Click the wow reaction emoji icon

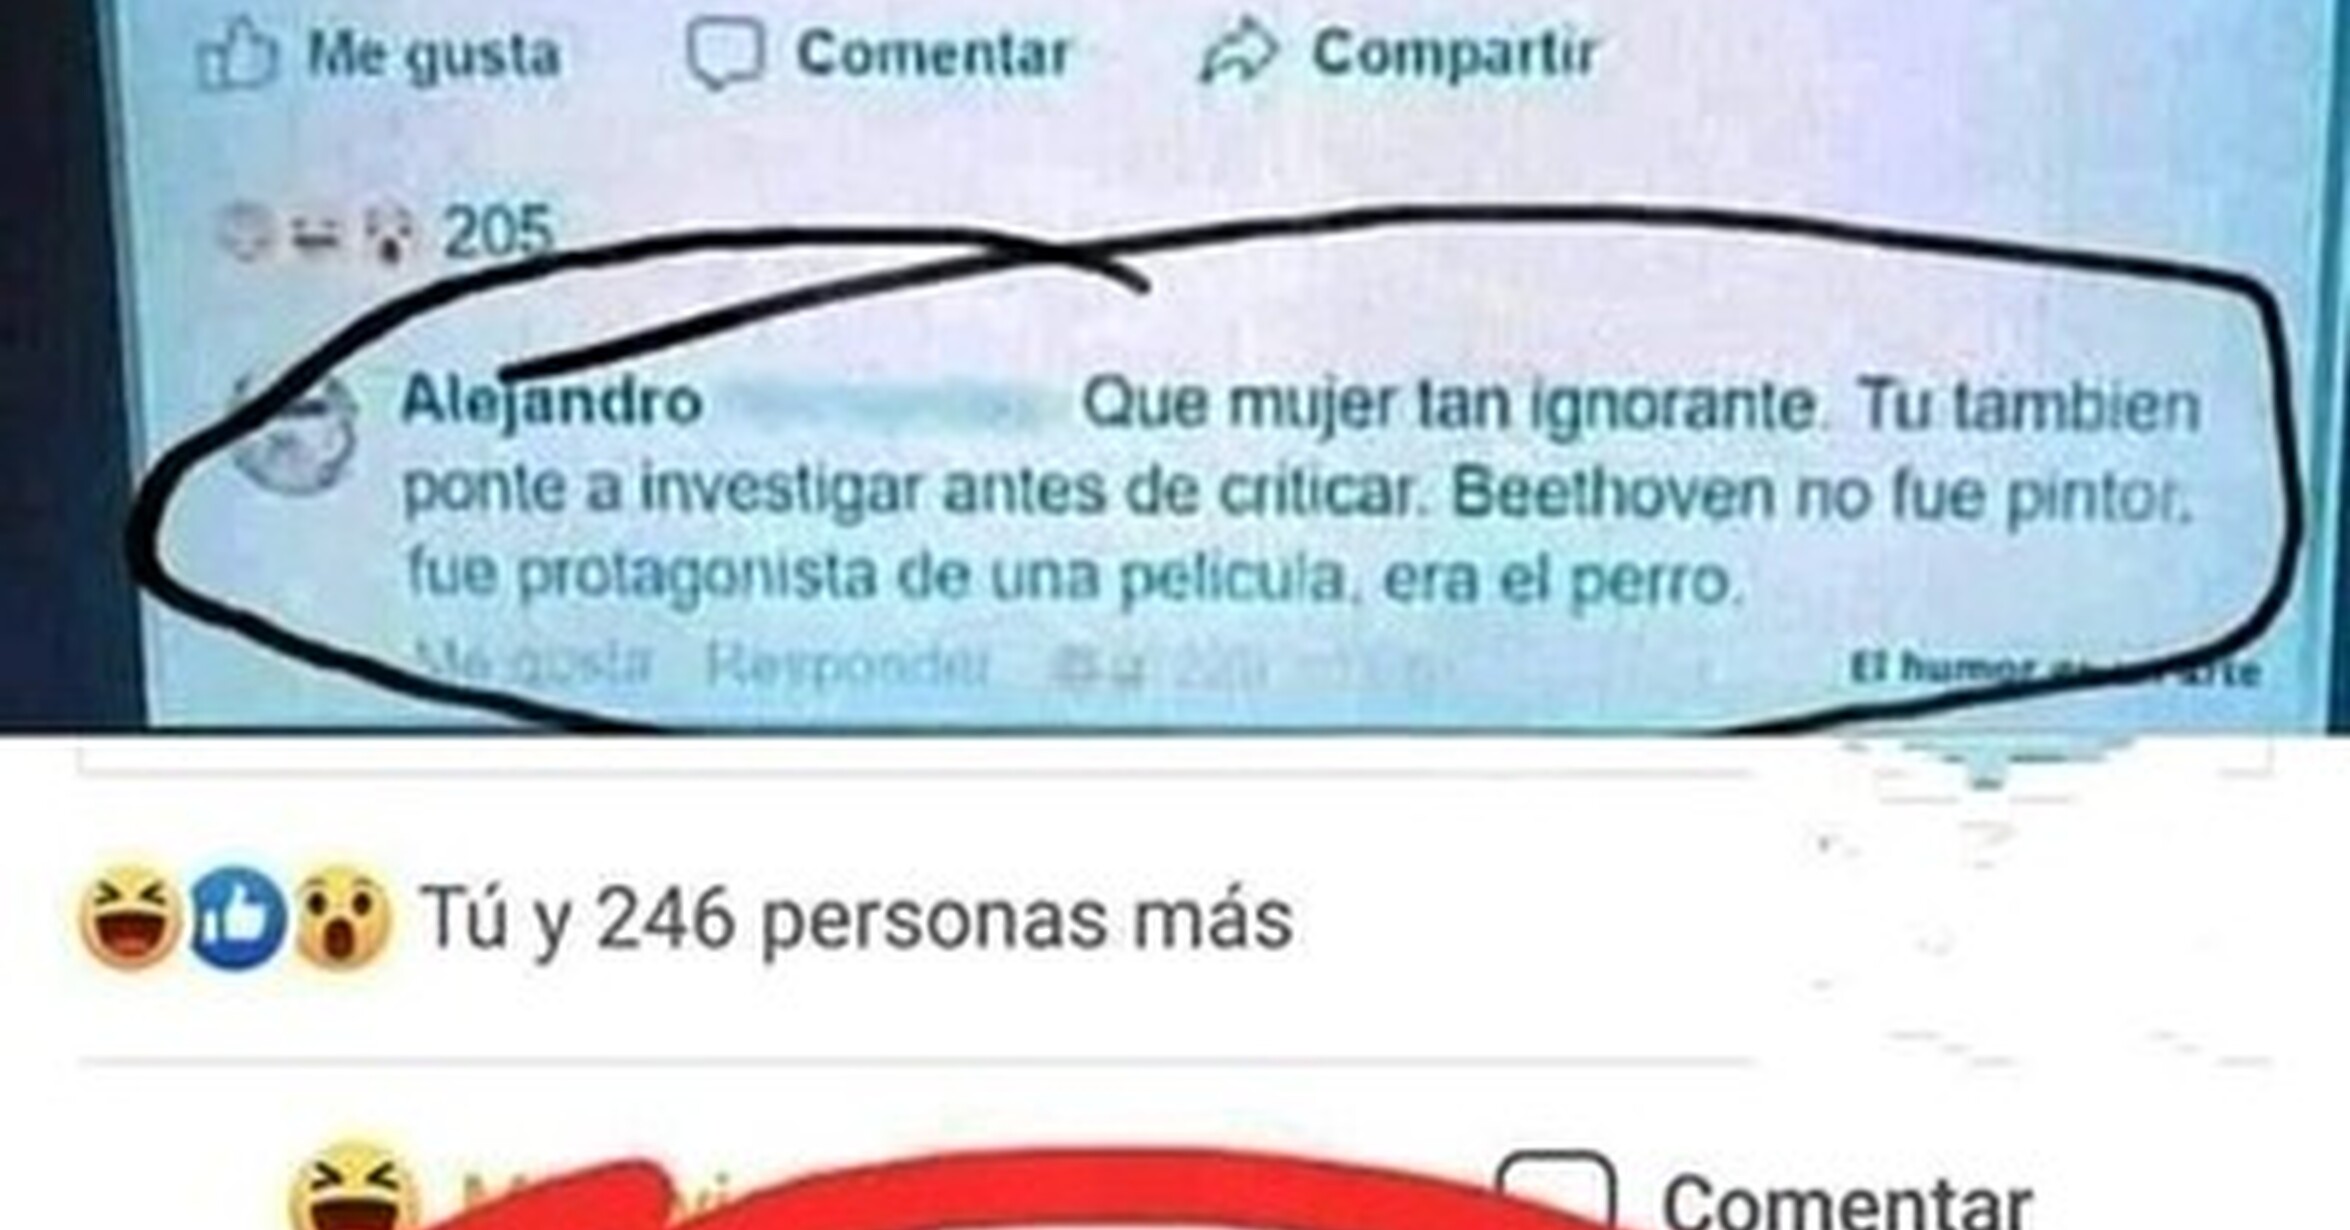342,918
